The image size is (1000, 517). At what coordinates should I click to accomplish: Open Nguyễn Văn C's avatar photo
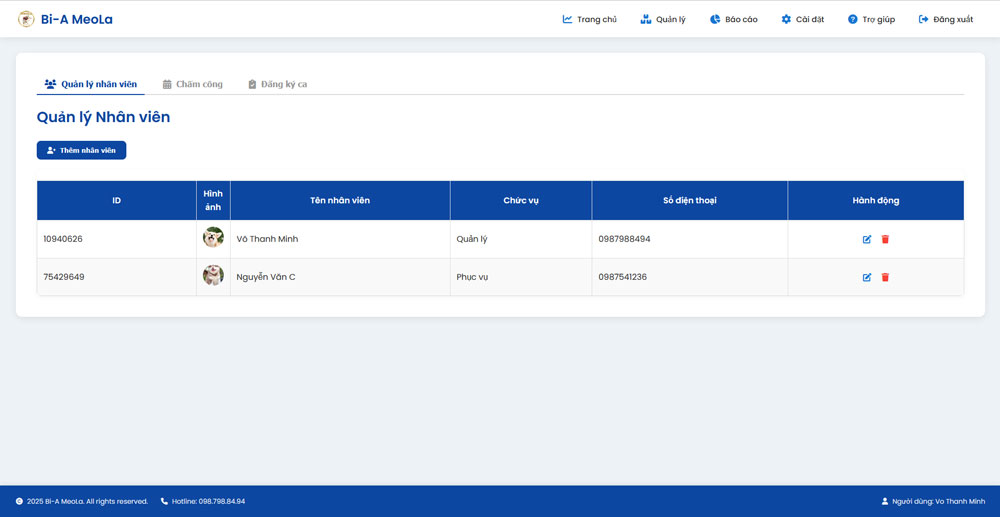[x=213, y=276]
